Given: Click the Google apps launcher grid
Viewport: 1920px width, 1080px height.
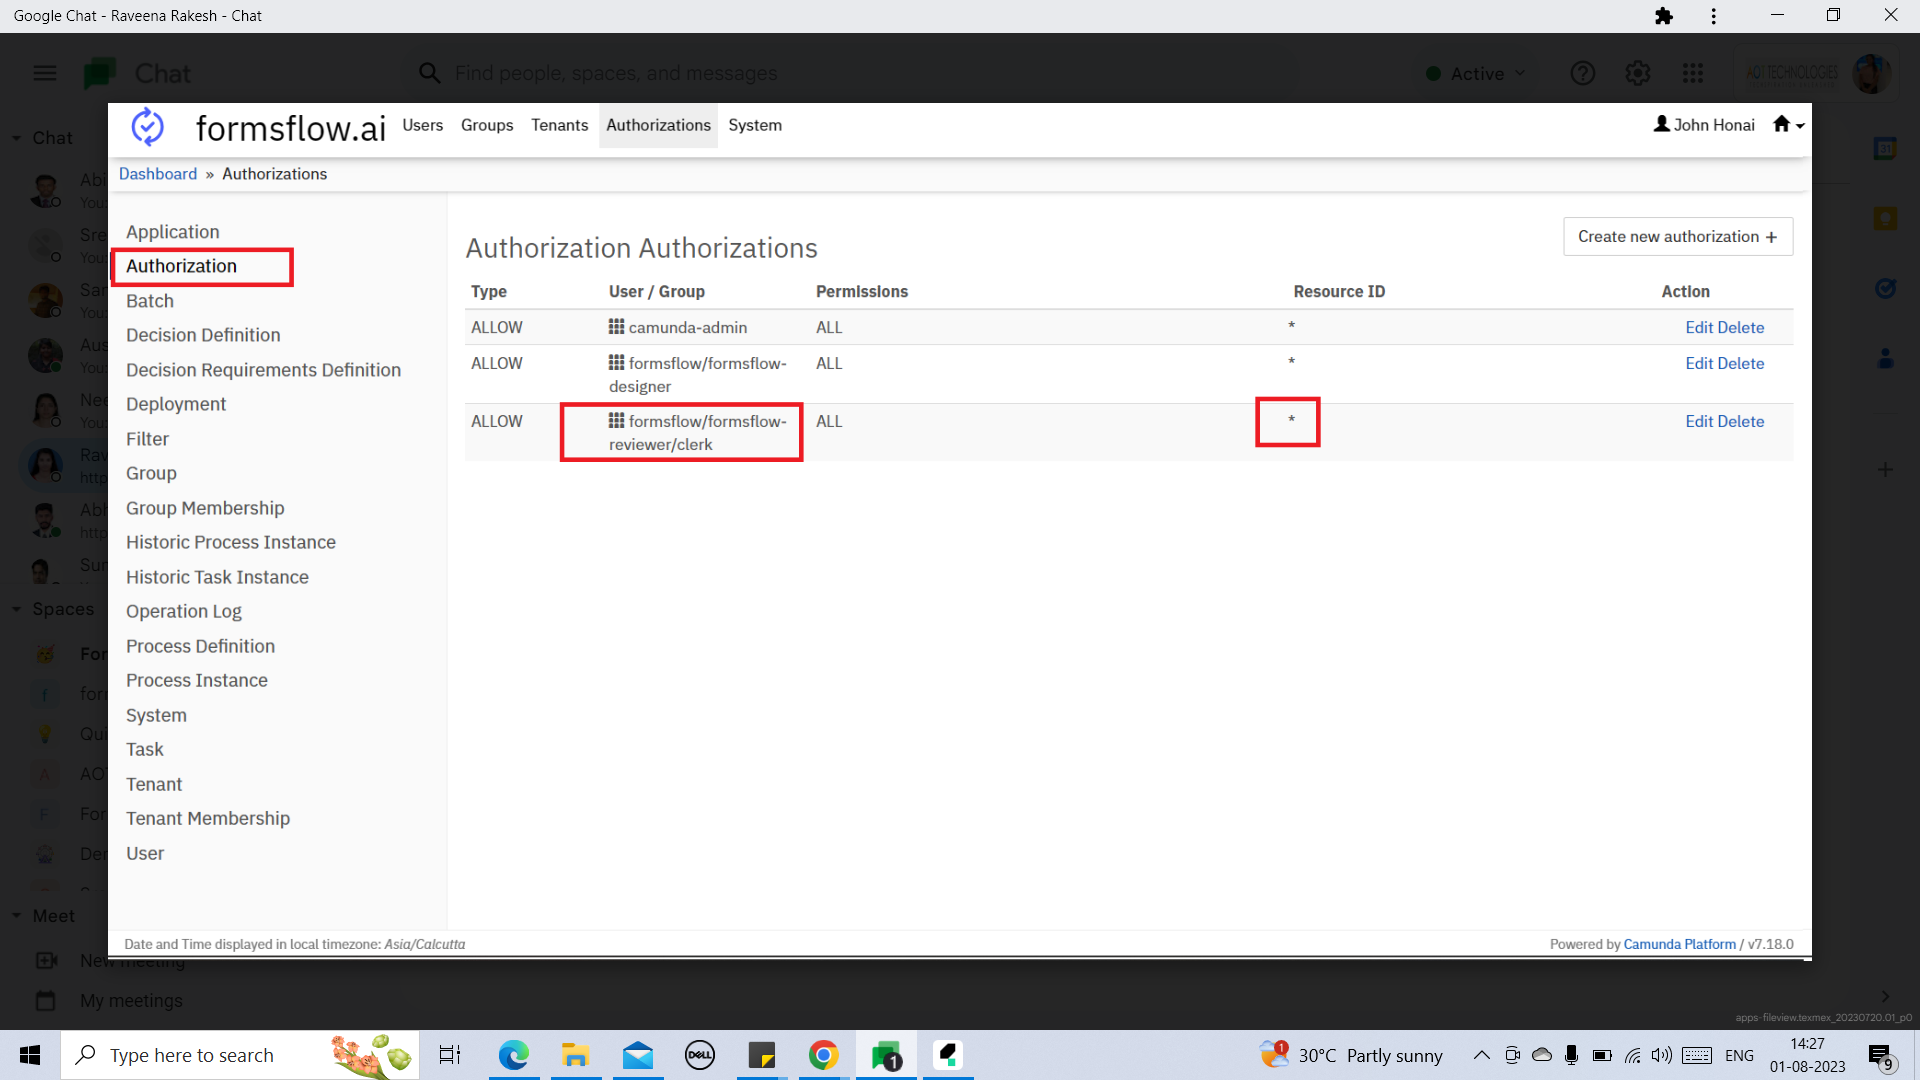Looking at the screenshot, I should click(1694, 73).
